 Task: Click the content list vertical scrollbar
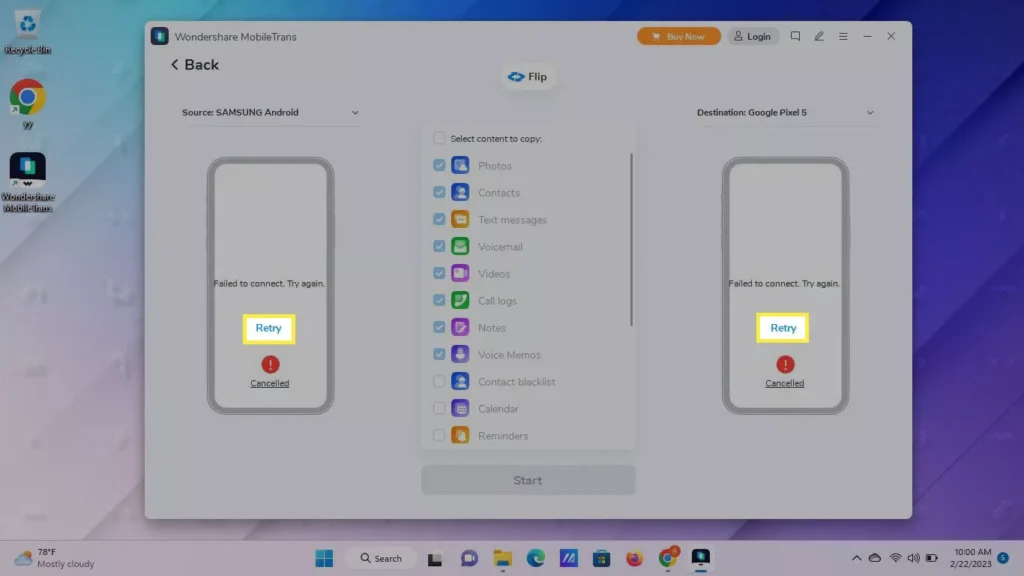pyautogui.click(x=631, y=238)
